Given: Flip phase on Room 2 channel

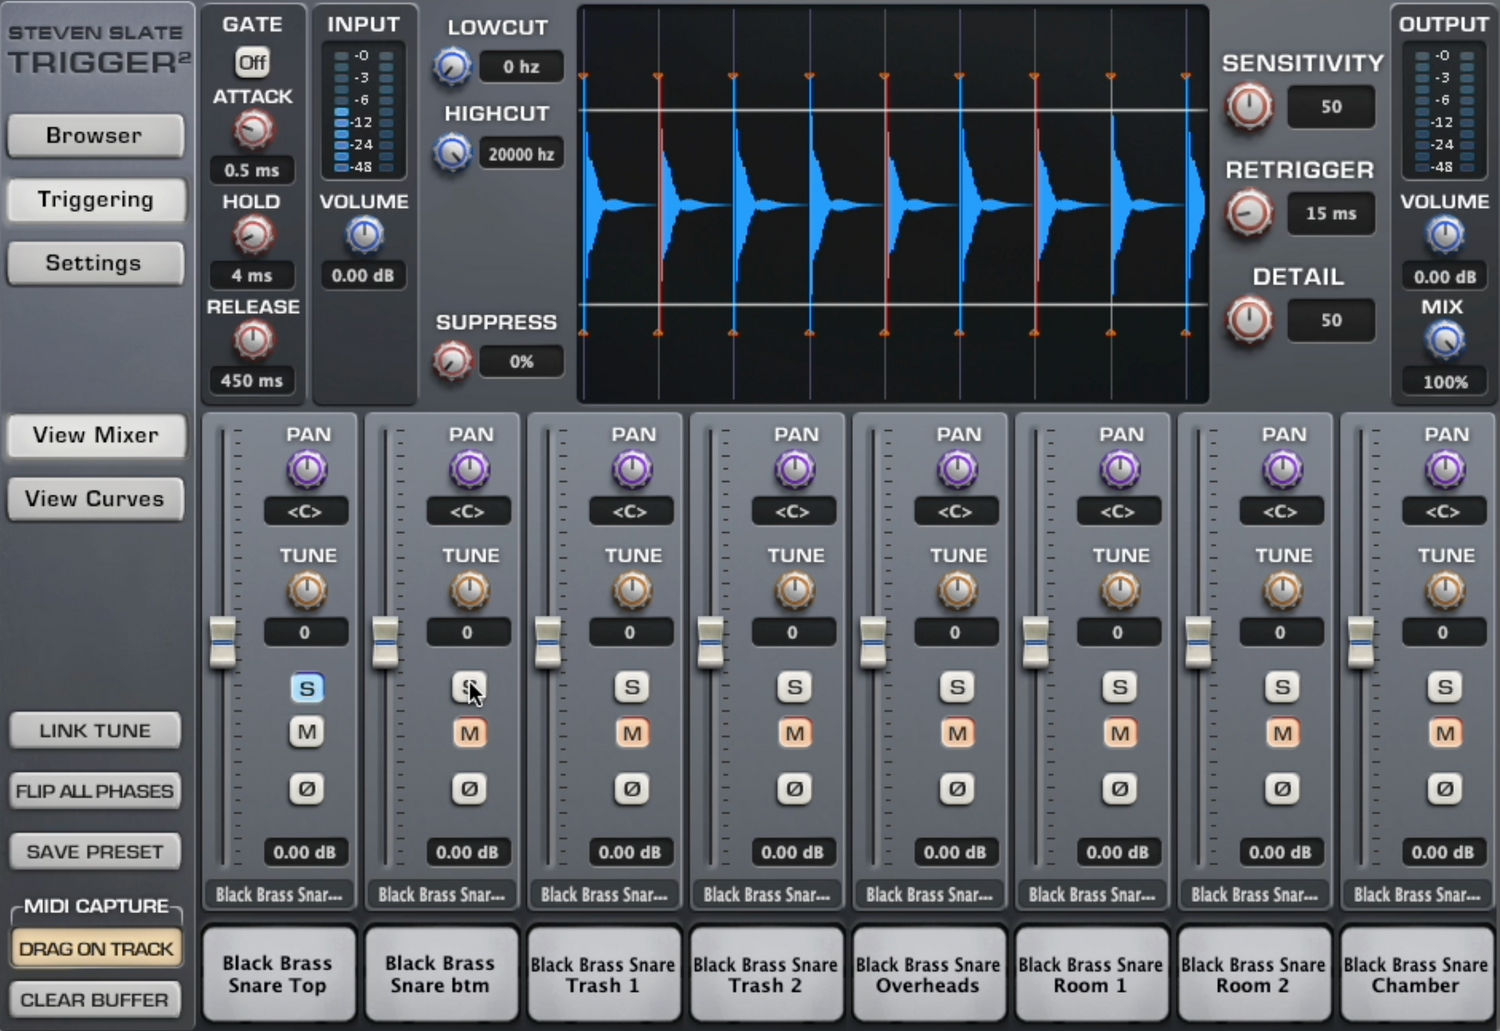Looking at the screenshot, I should [x=1282, y=789].
